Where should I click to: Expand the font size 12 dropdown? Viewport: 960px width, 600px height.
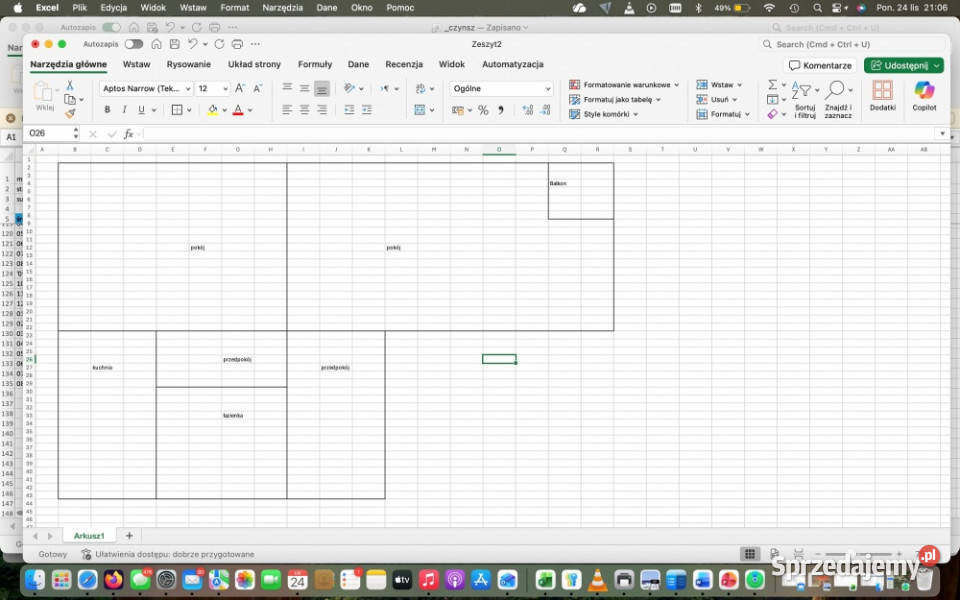(x=225, y=88)
